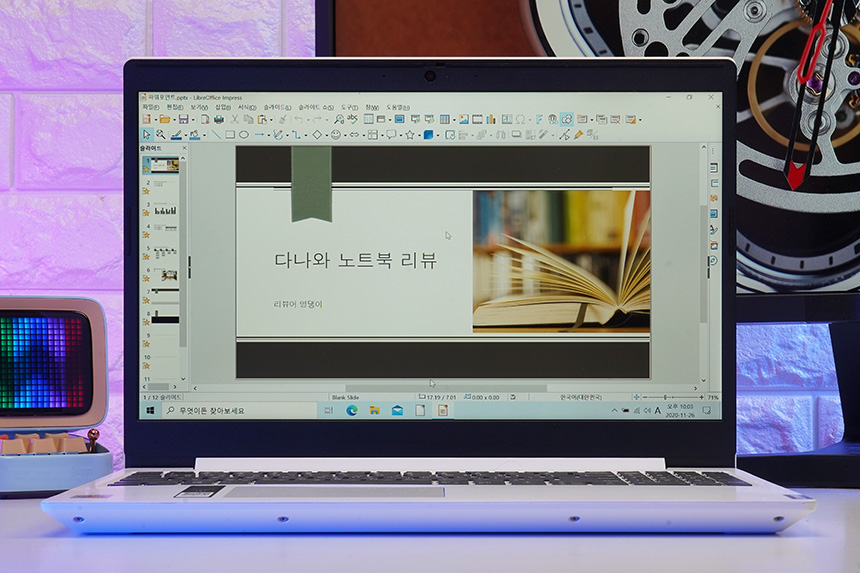860x573 pixels.
Task: Open the 도구(T) menu
Action: (x=349, y=107)
